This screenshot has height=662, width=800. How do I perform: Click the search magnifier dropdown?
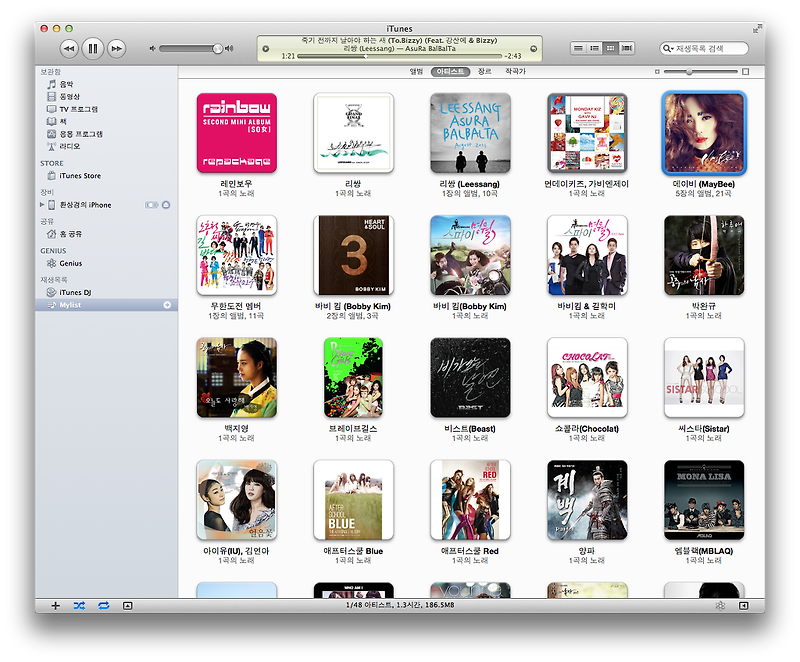coord(667,48)
